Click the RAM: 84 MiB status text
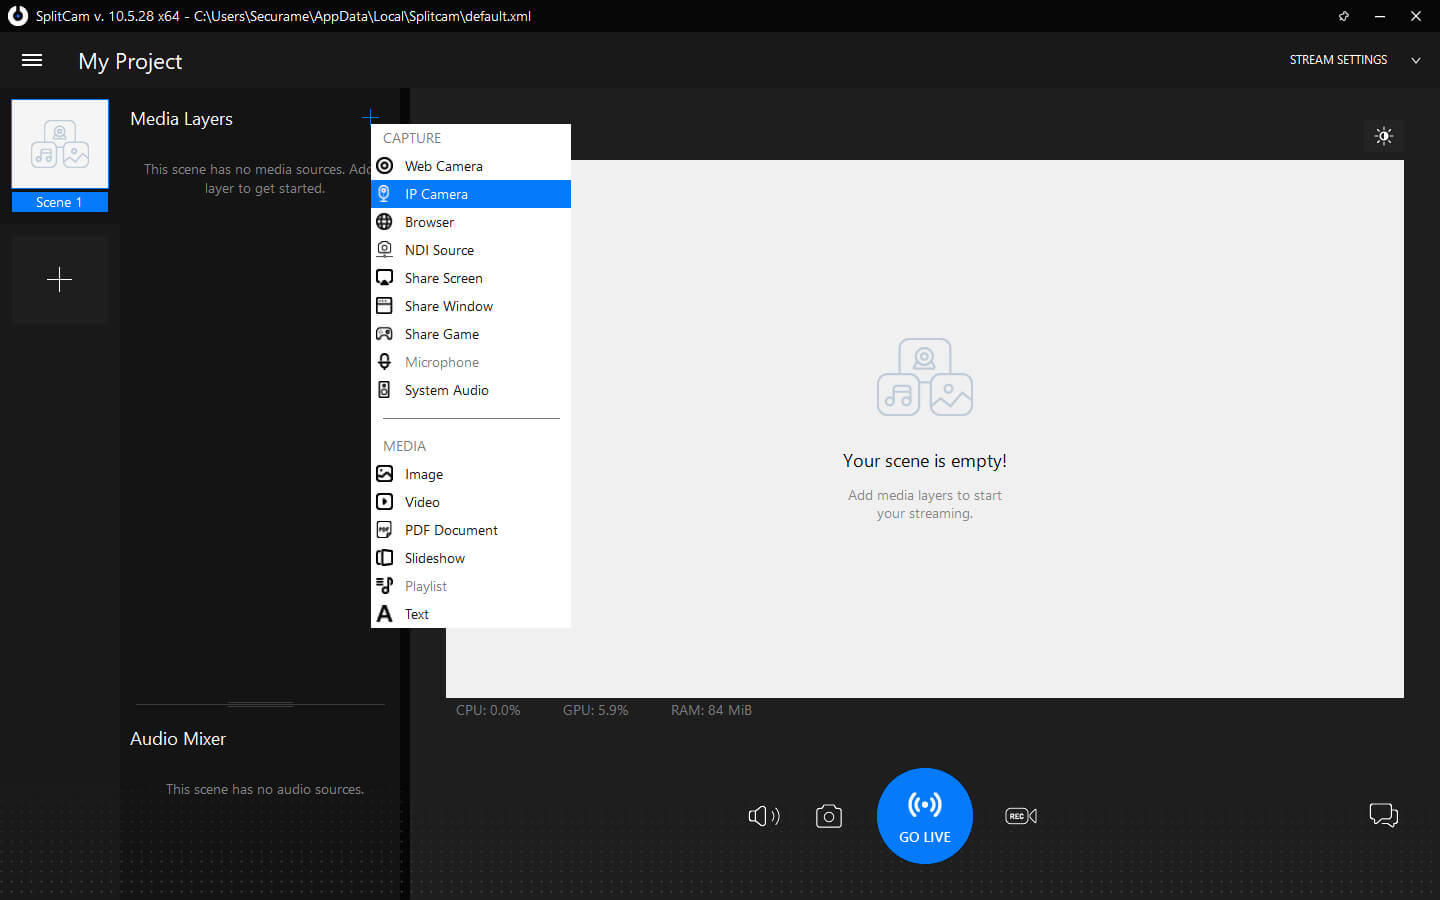The image size is (1440, 900). click(x=711, y=710)
